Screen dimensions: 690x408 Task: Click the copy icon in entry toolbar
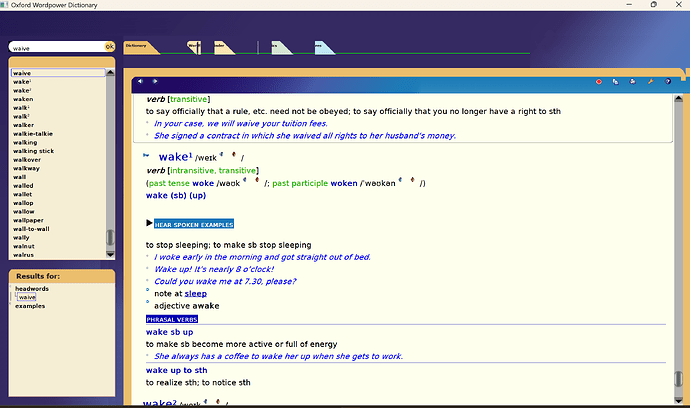[x=615, y=82]
